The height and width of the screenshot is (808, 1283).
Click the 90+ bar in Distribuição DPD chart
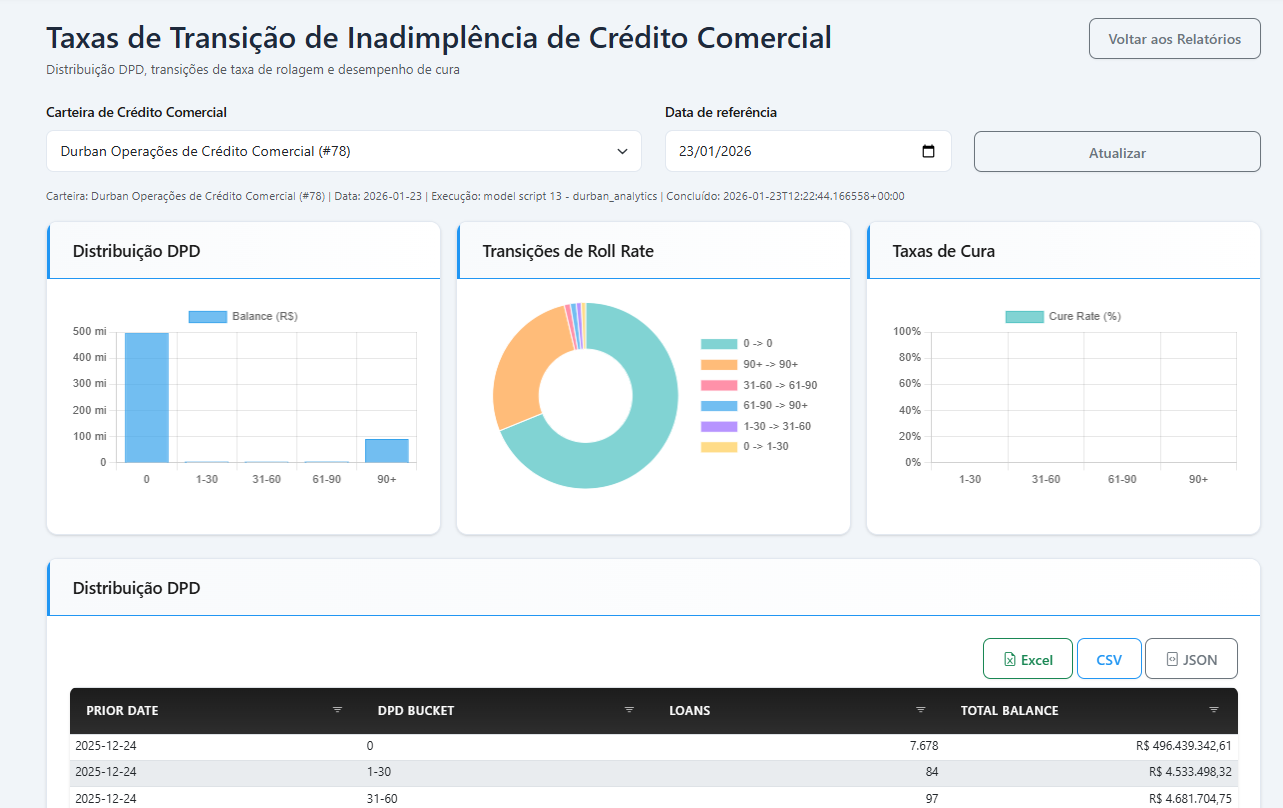pos(386,451)
